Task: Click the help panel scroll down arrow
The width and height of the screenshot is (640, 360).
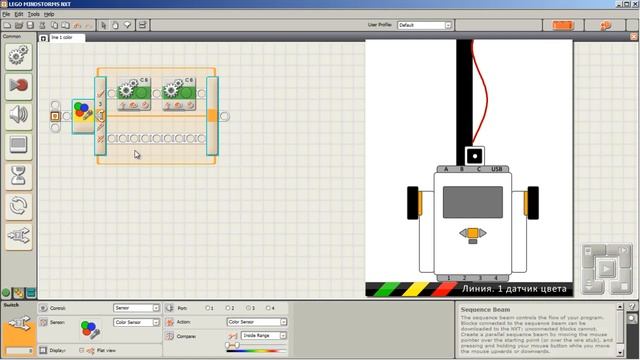Action: click(620, 353)
